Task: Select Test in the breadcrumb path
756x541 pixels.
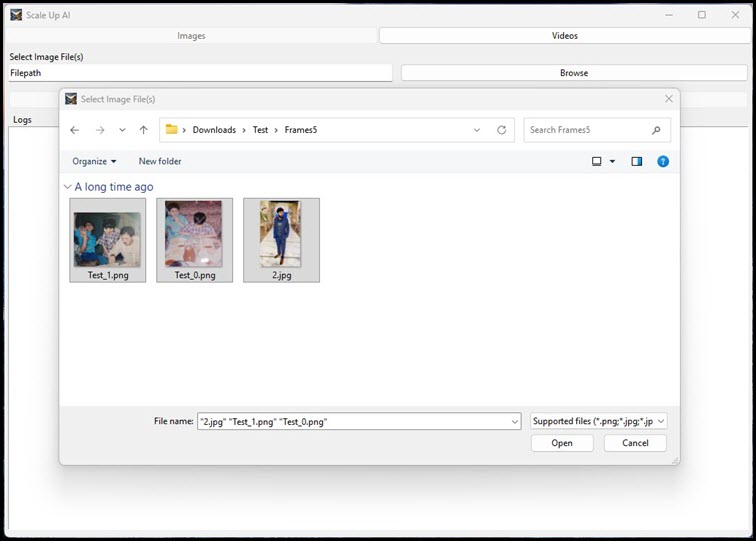Action: (x=260, y=130)
